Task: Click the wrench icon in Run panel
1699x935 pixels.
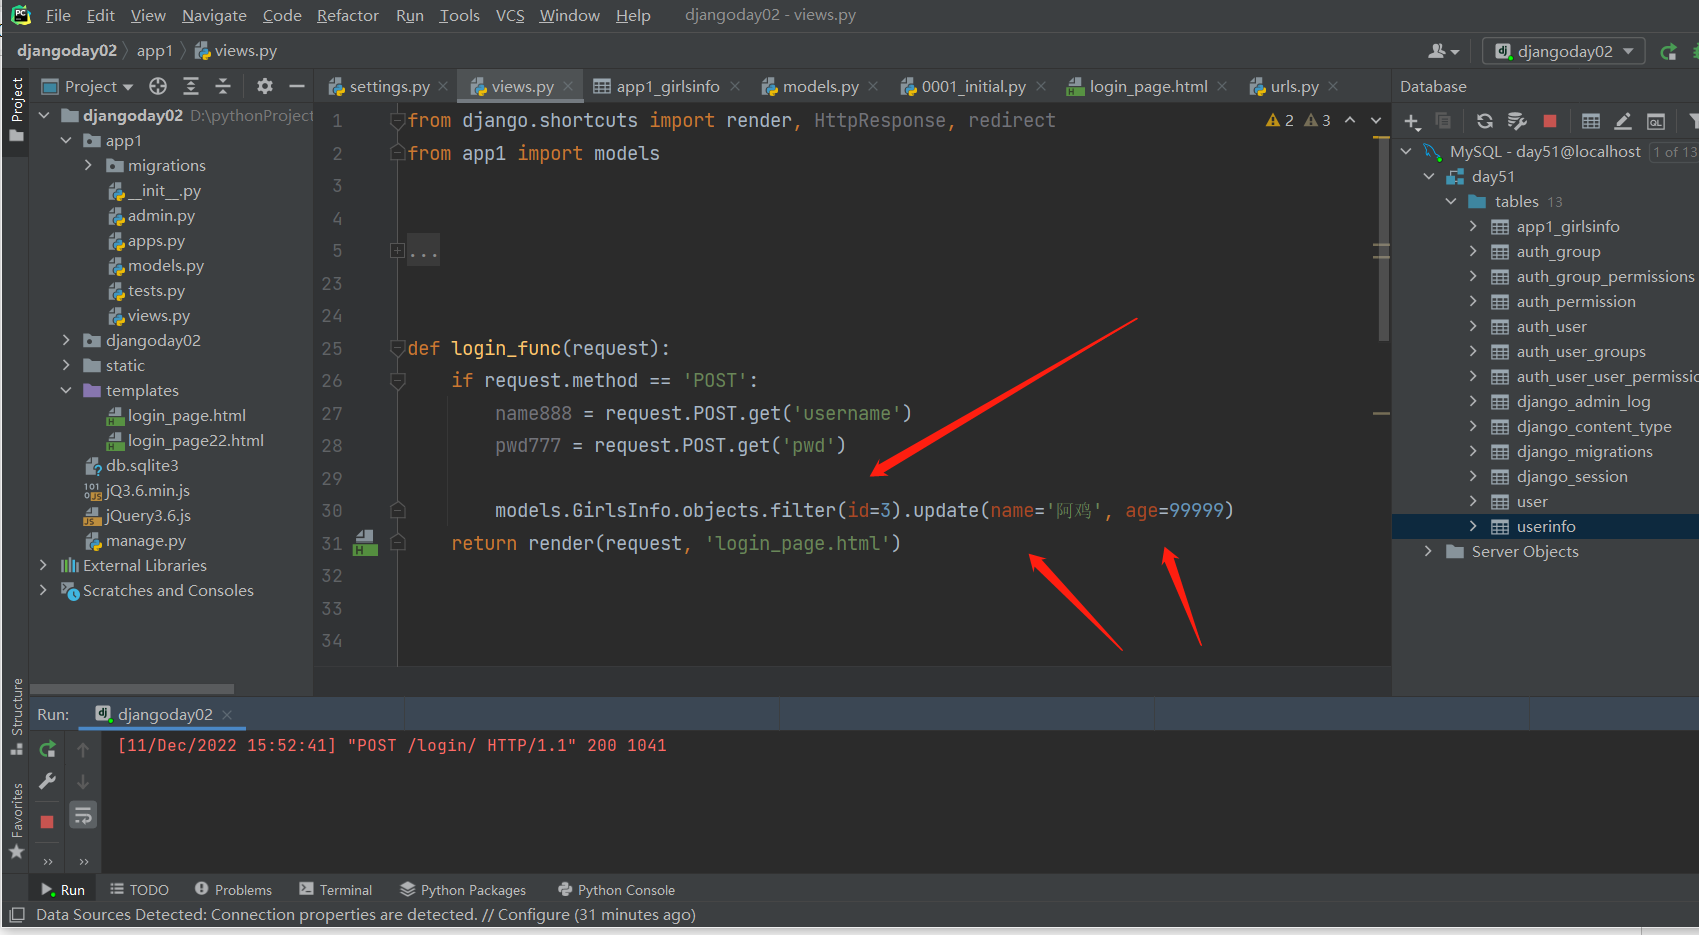Action: tap(47, 781)
